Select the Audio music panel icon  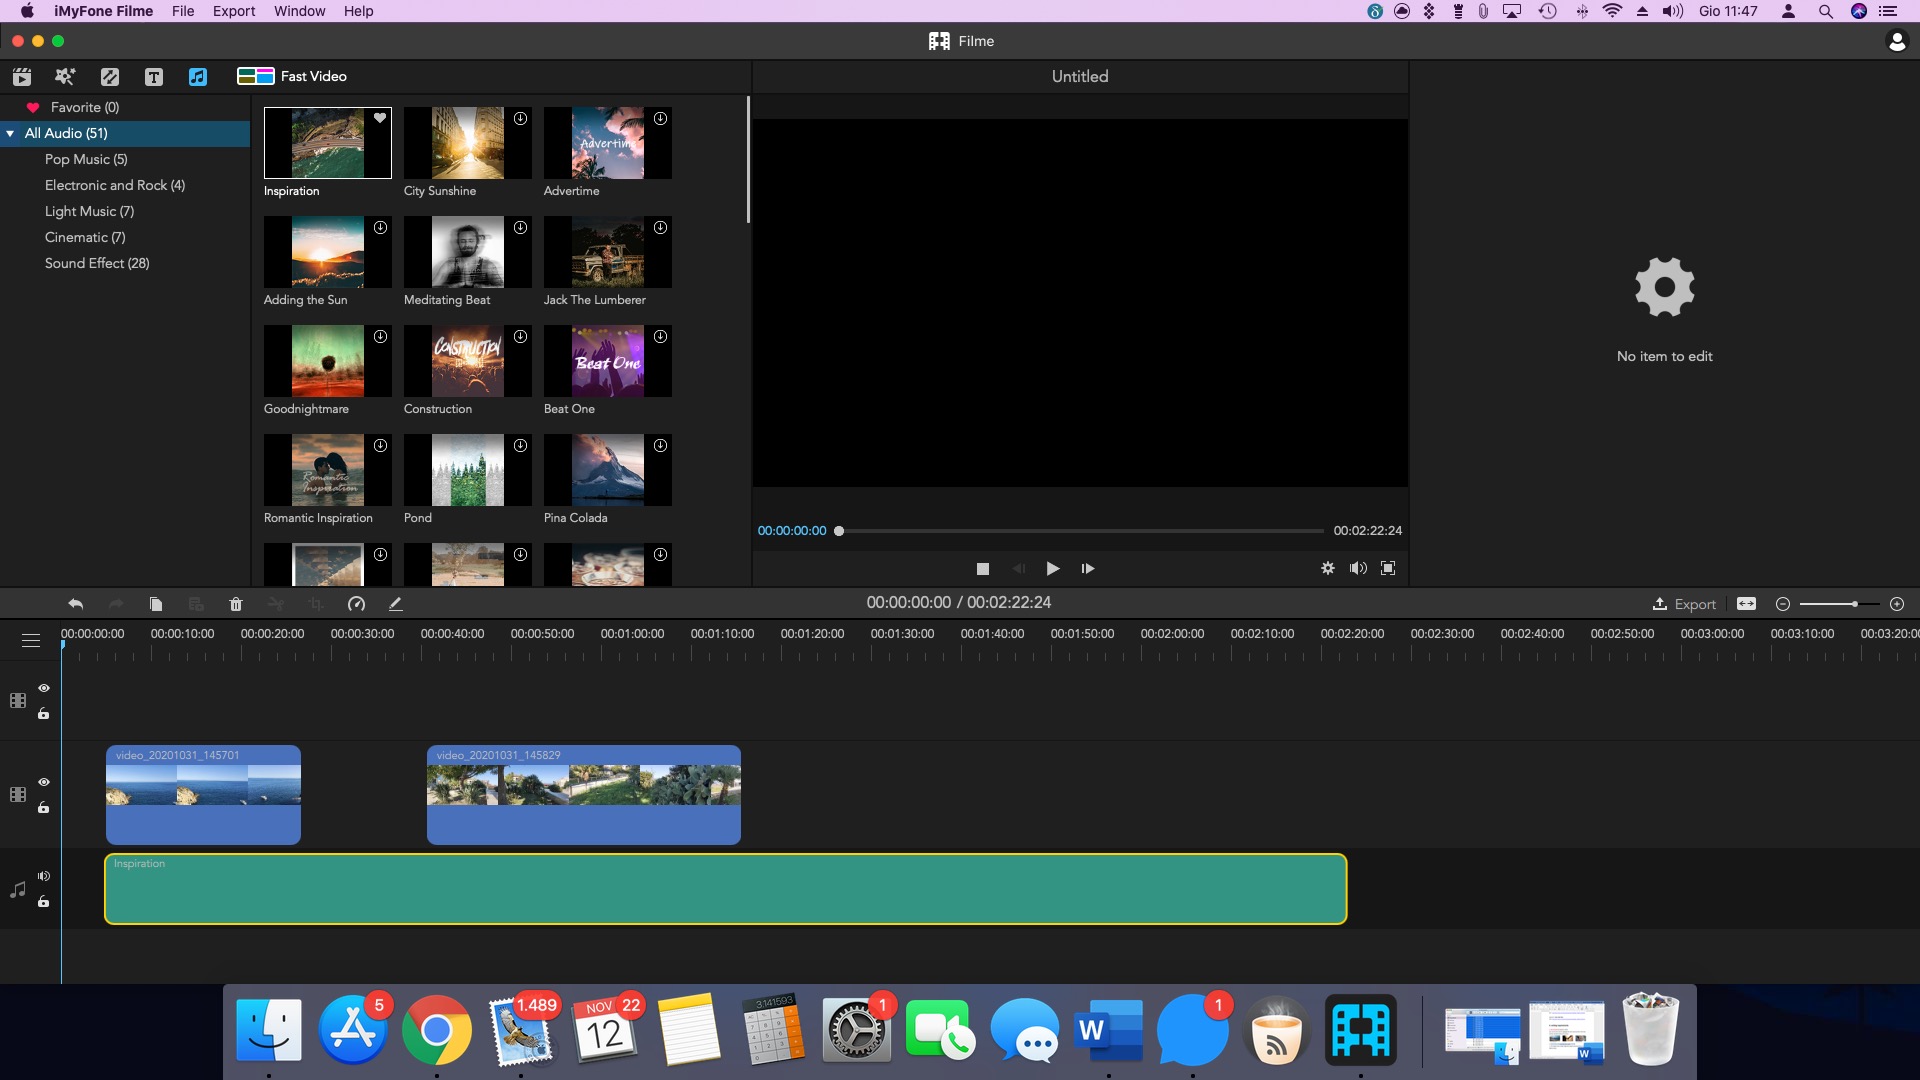coord(197,76)
